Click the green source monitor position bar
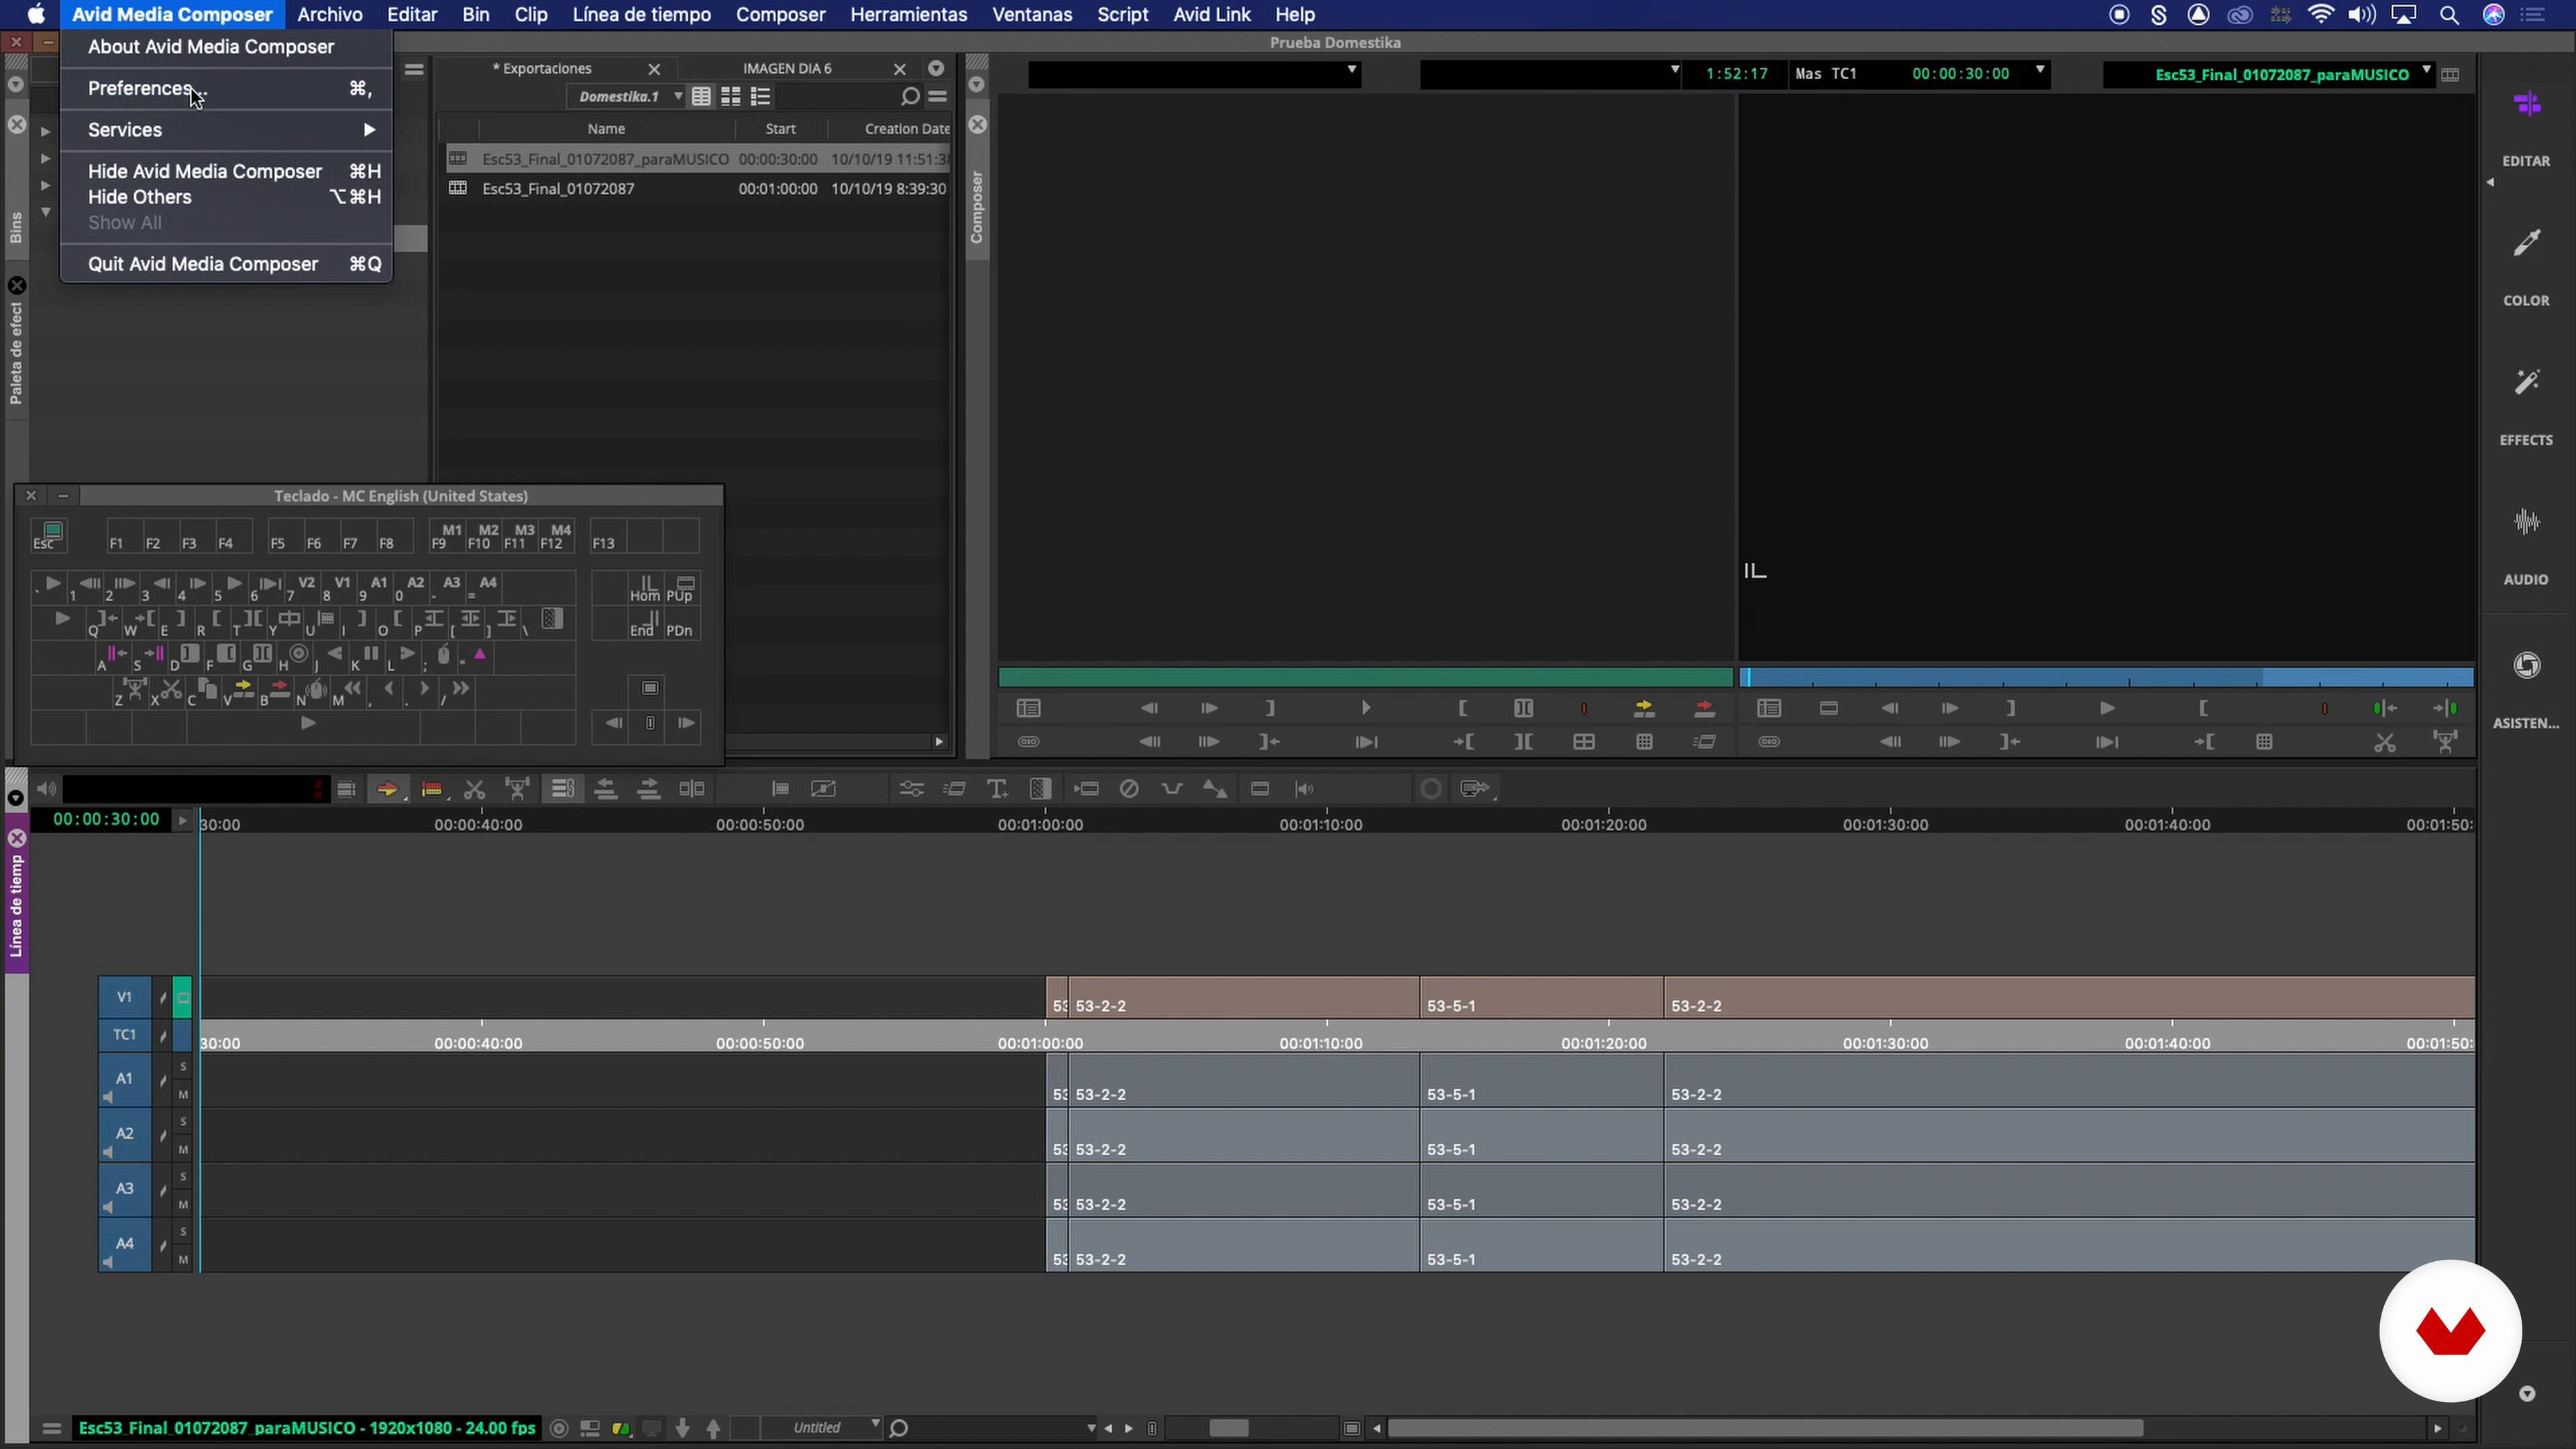Image resolution: width=2576 pixels, height=1449 pixels. coord(1365,678)
